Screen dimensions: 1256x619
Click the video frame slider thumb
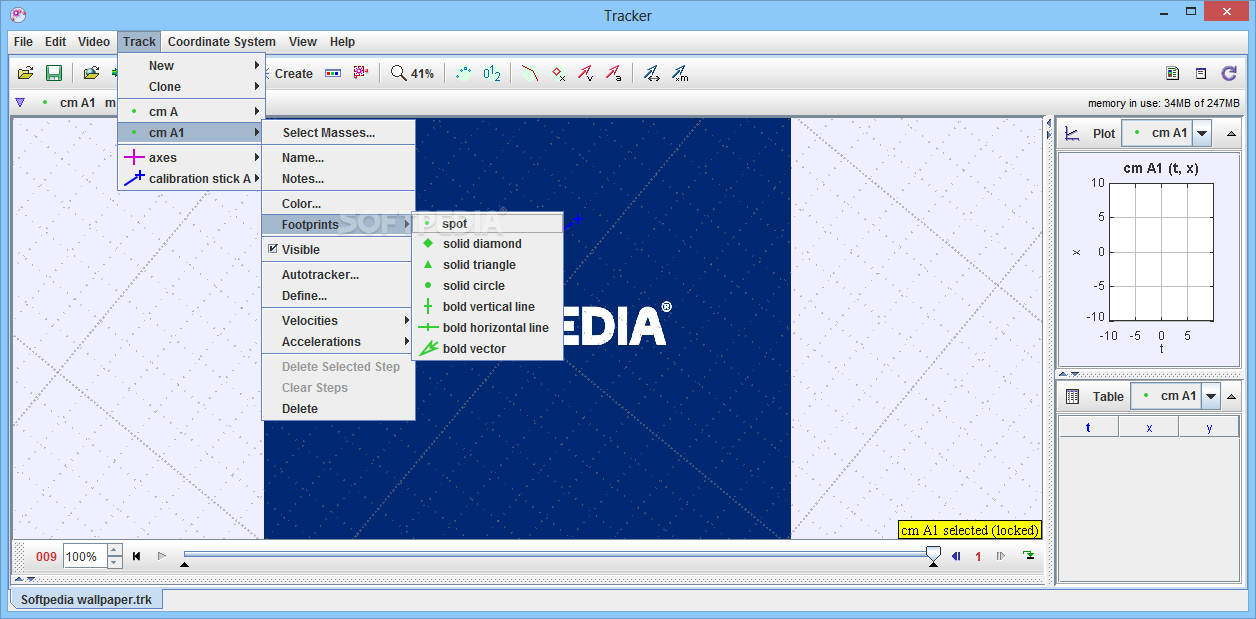933,553
